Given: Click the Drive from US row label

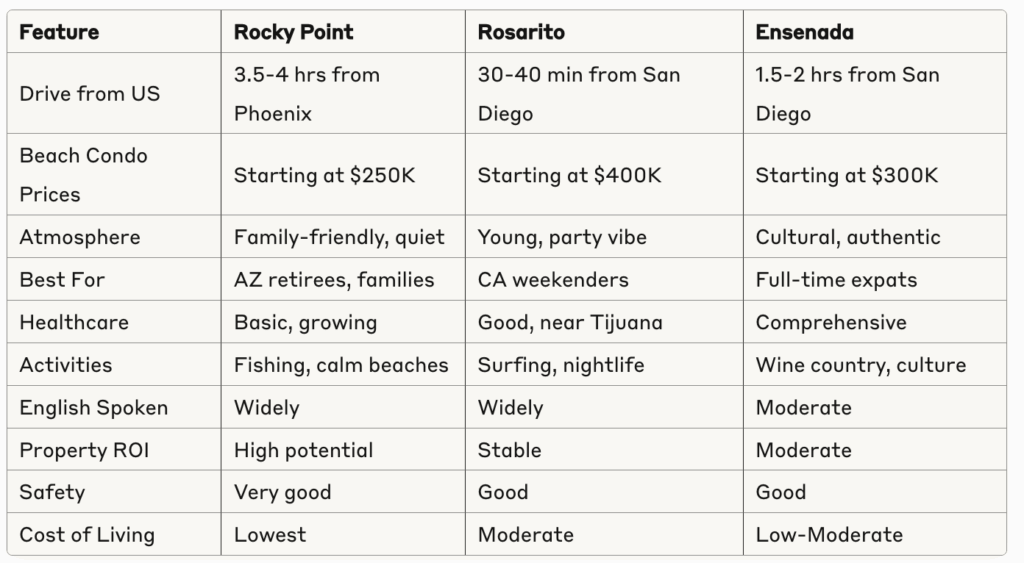Looking at the screenshot, I should (x=89, y=94).
